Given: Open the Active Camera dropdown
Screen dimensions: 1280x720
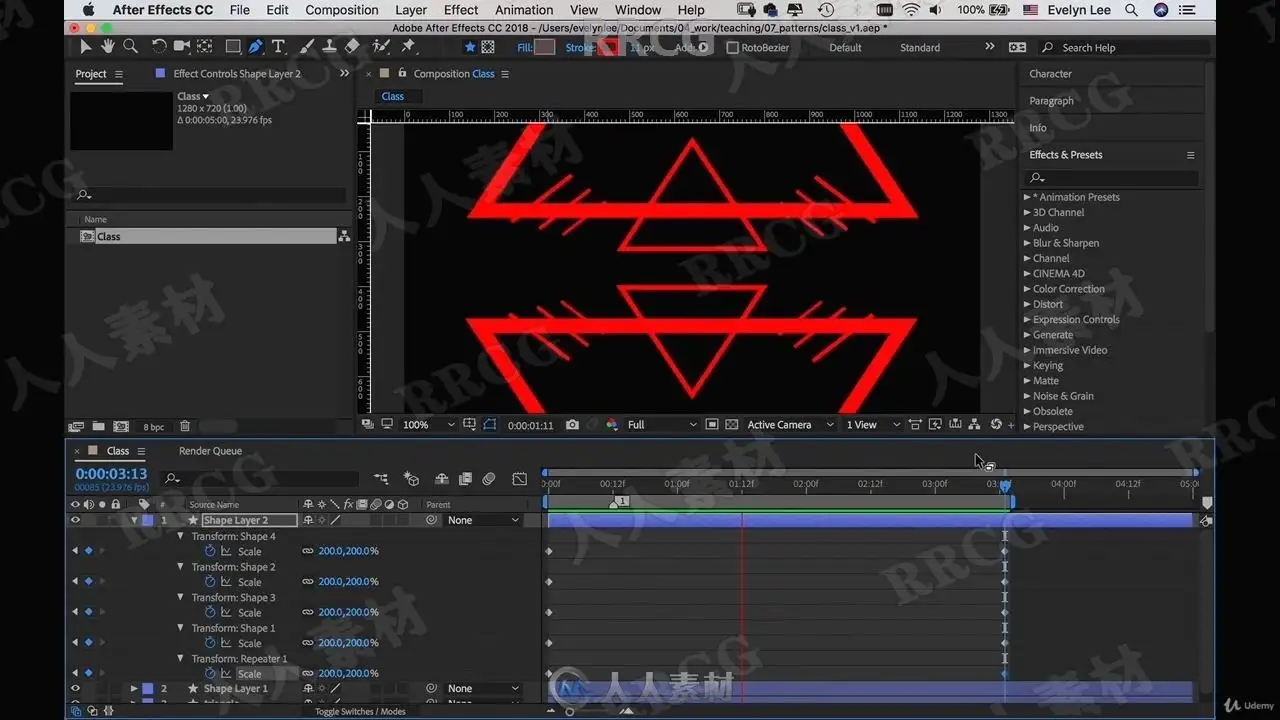Looking at the screenshot, I should click(790, 425).
